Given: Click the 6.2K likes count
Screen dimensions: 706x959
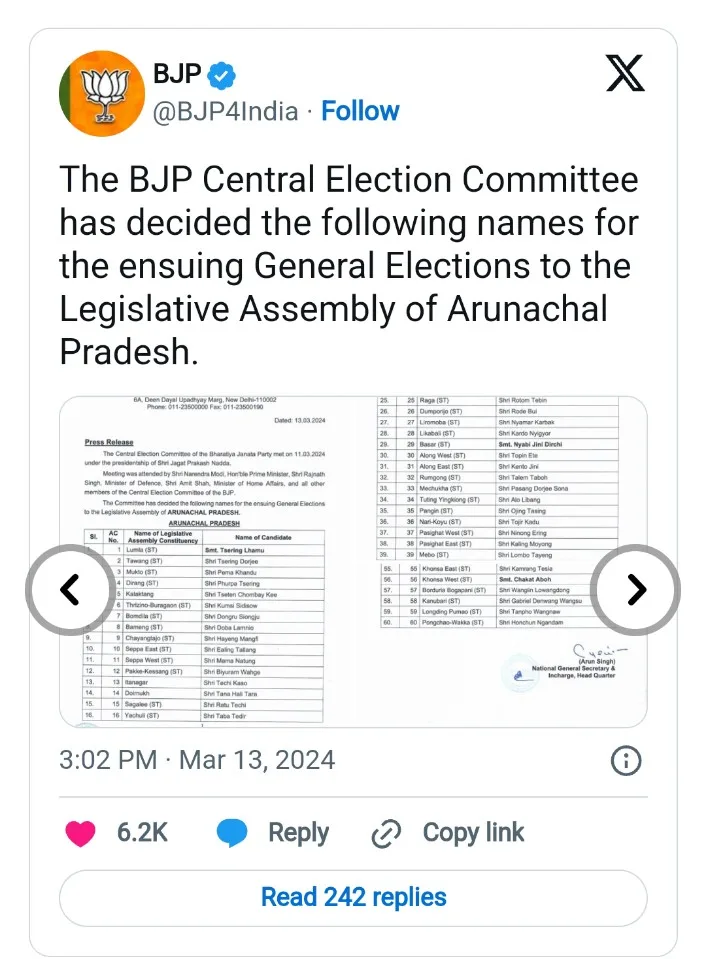Looking at the screenshot, I should tap(142, 832).
